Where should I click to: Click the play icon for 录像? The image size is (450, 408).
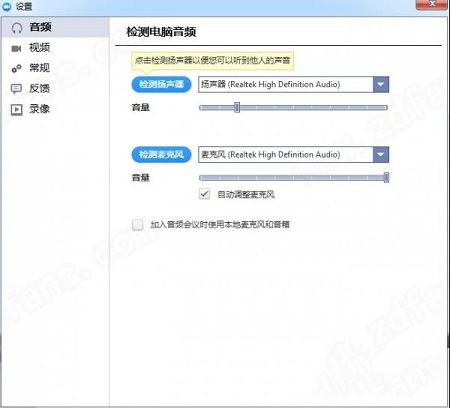tap(16, 109)
